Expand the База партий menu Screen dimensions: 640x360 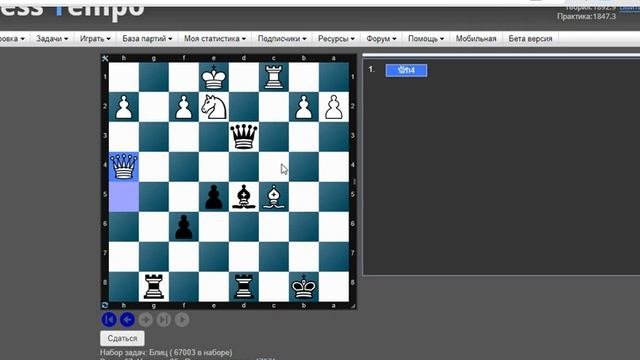(147, 39)
